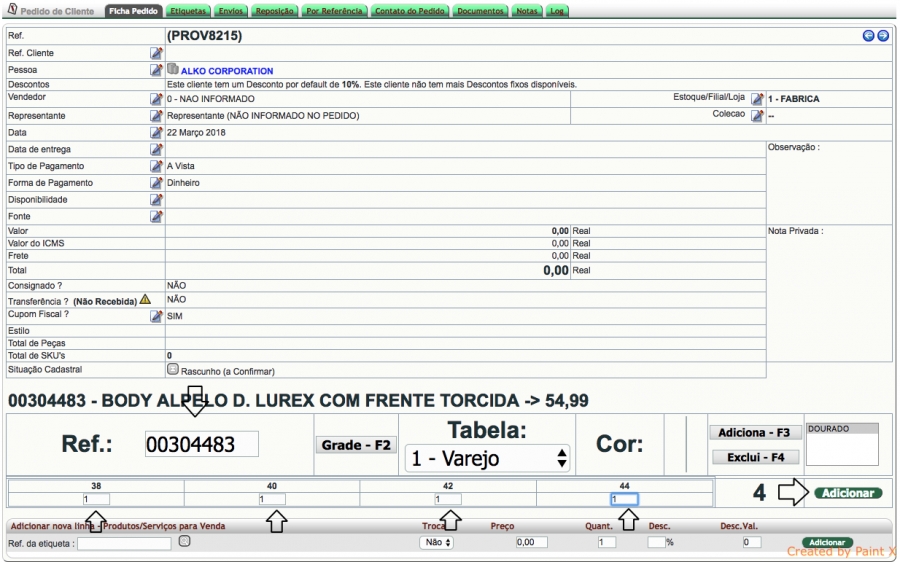This screenshot has height=562, width=900.
Task: Open the Troca dropdown set to Não
Action: [435, 542]
